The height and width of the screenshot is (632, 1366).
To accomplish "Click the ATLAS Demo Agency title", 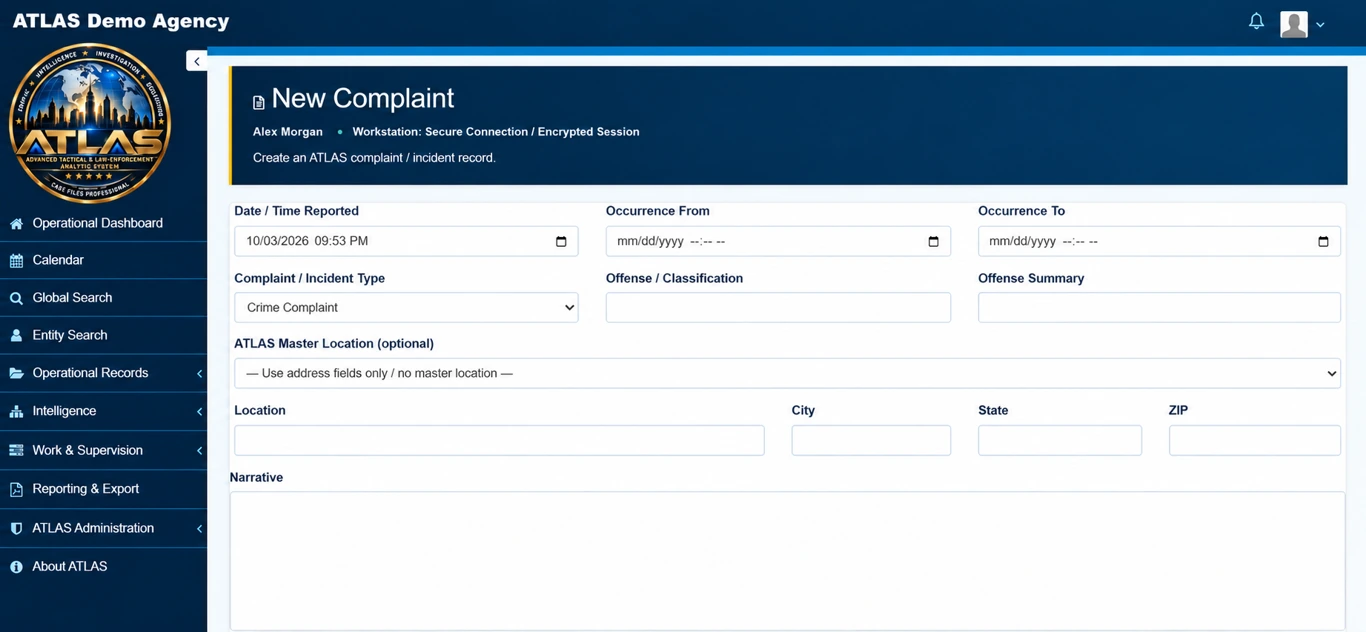I will [x=121, y=21].
